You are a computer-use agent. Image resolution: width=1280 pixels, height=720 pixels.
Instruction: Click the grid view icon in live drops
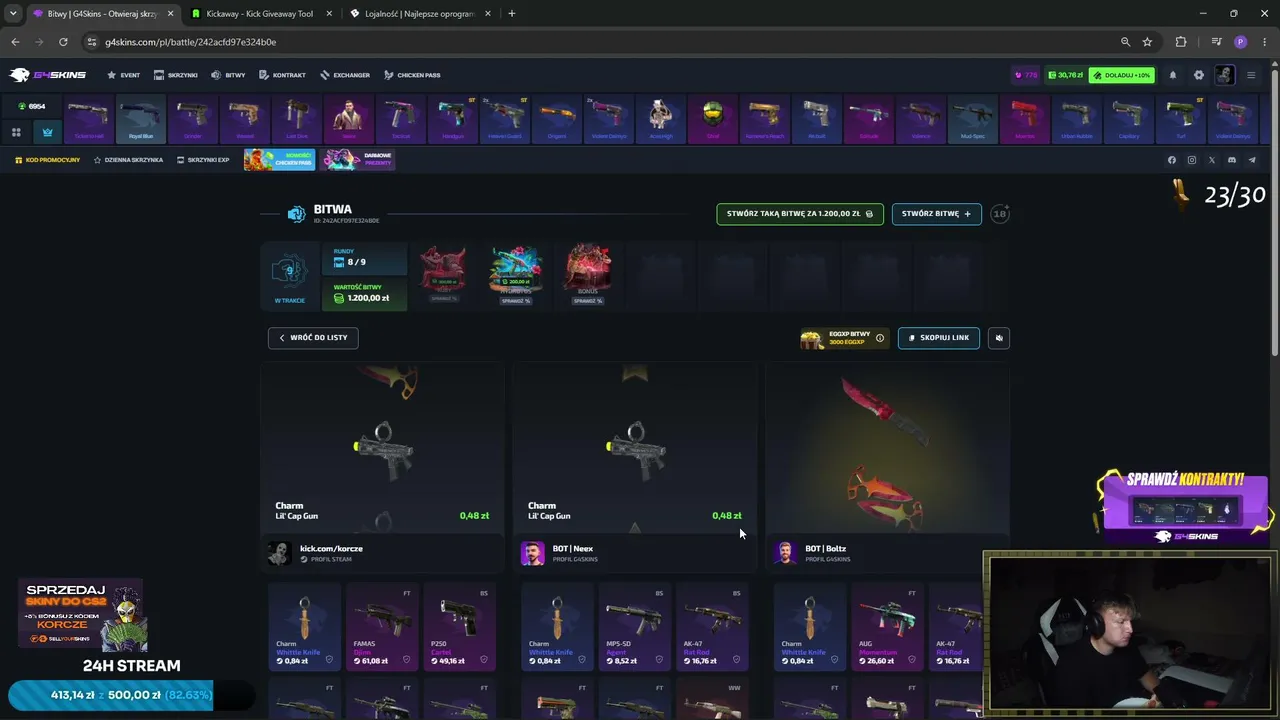(16, 132)
